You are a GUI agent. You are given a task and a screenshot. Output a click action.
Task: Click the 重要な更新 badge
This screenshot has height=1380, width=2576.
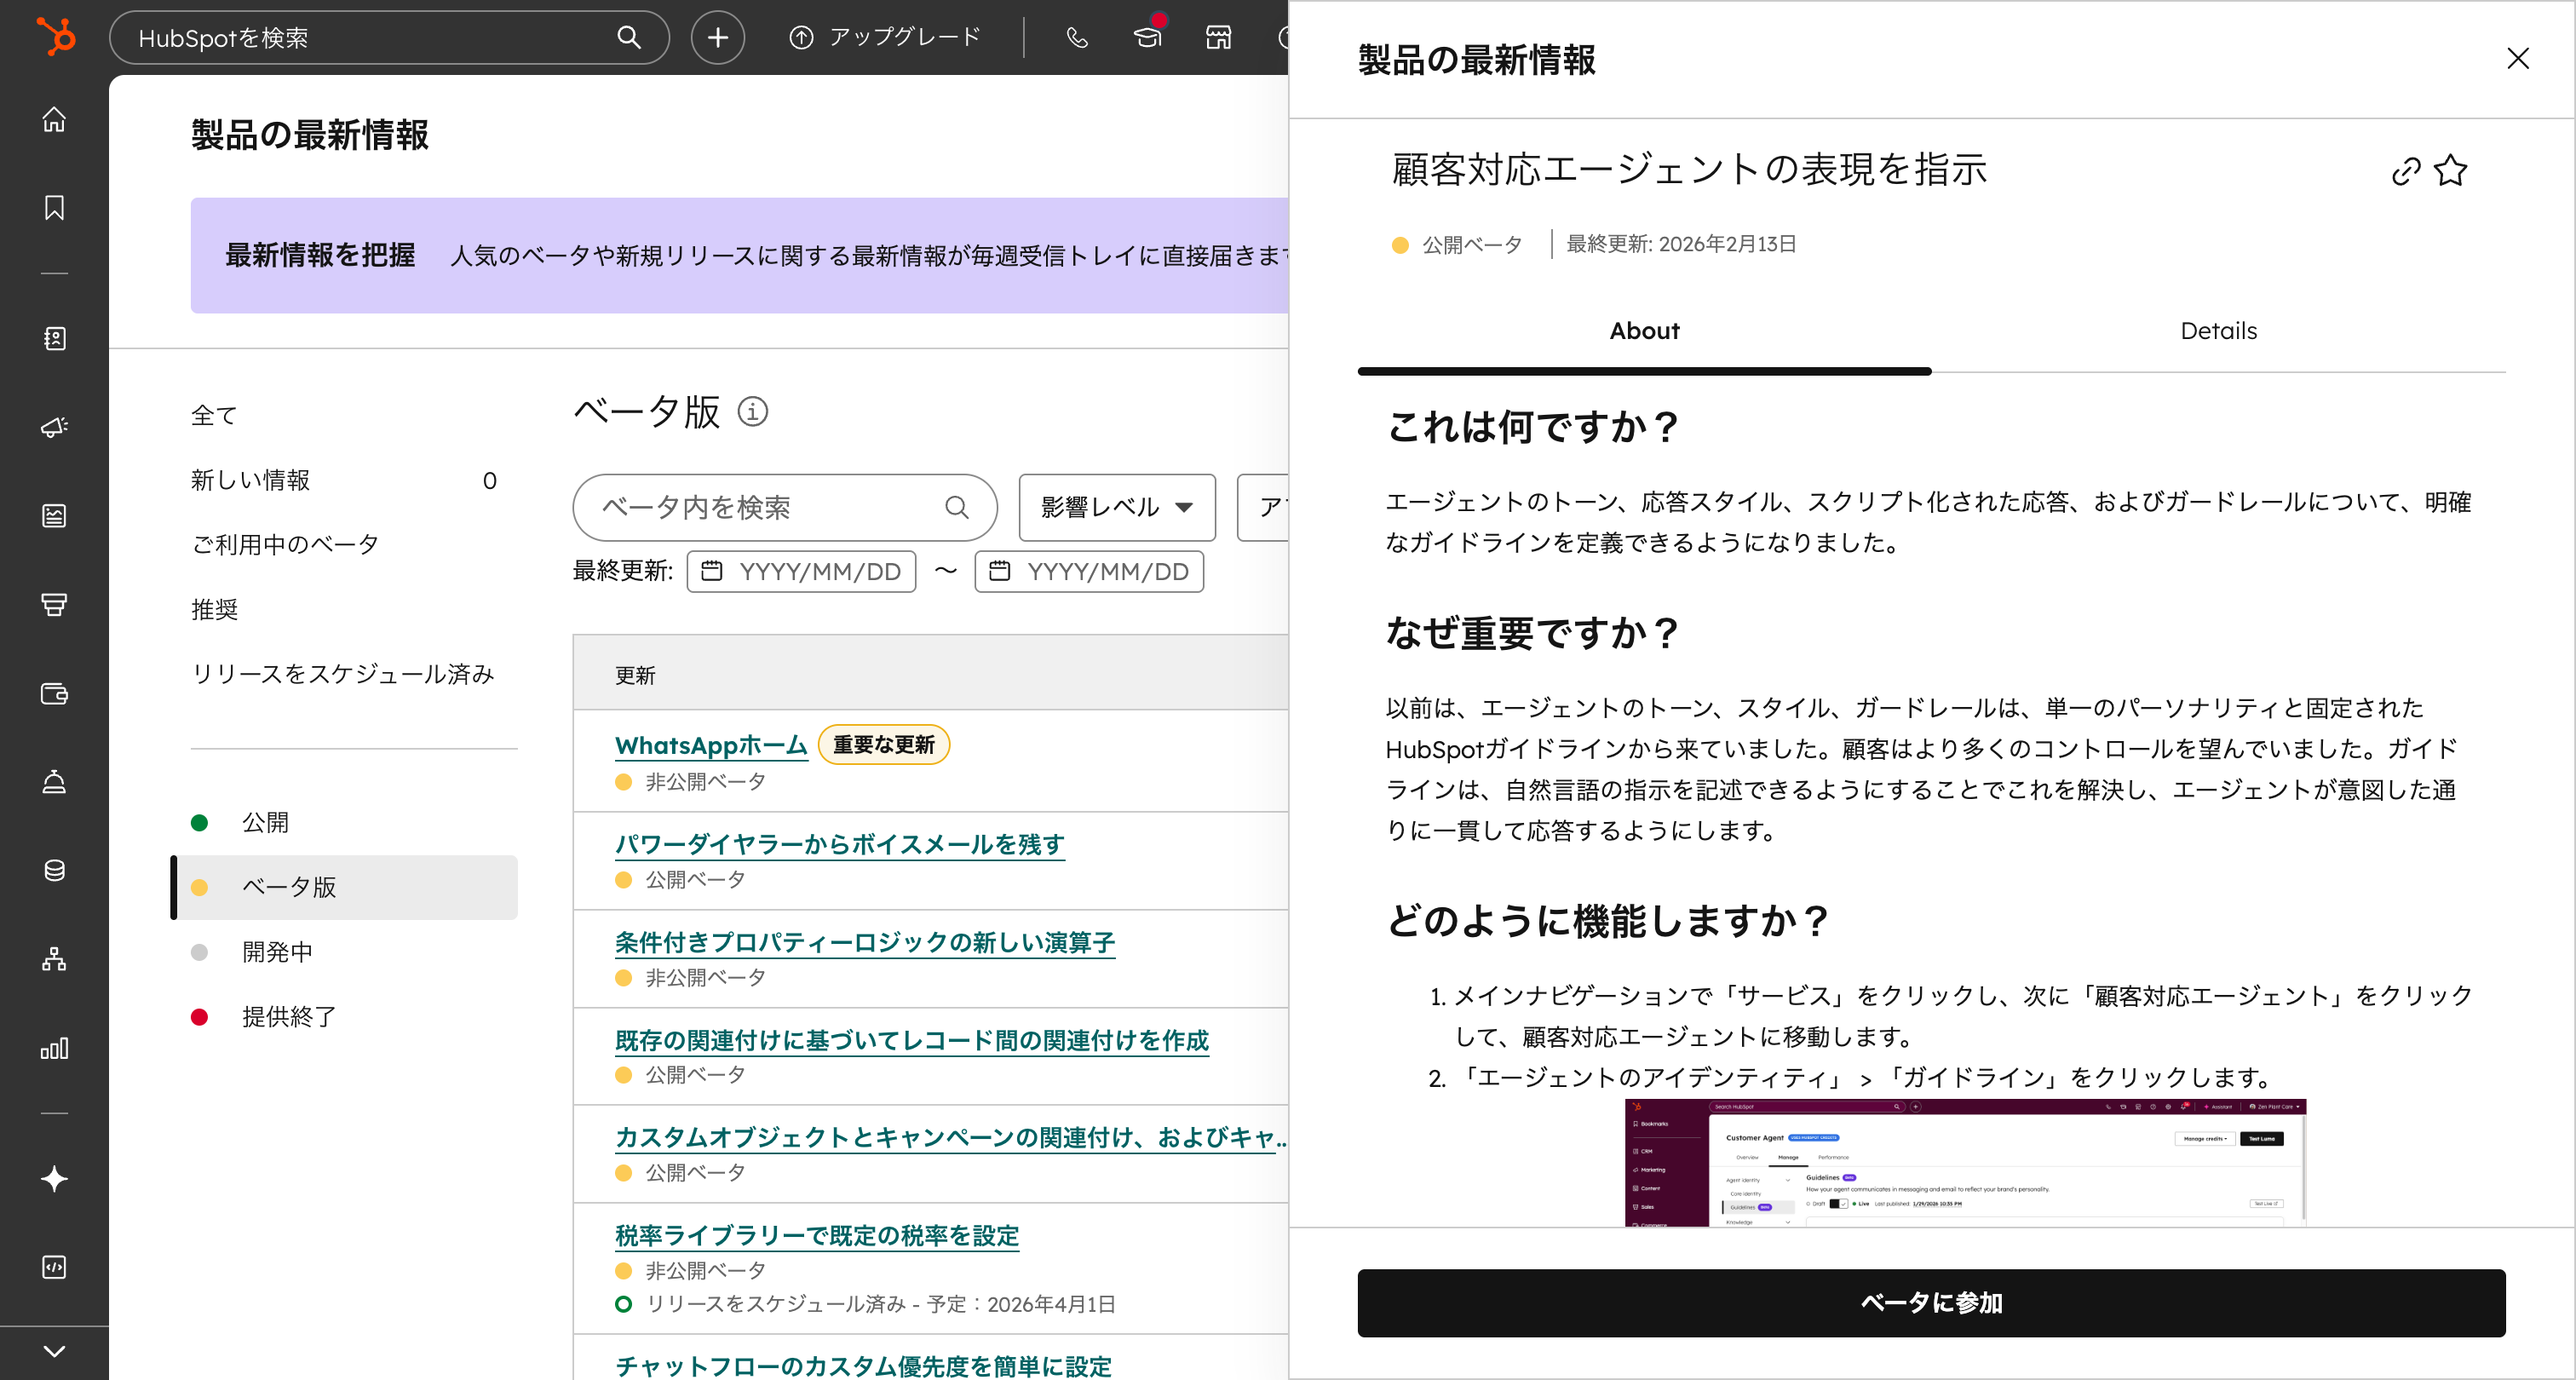pyautogui.click(x=883, y=745)
